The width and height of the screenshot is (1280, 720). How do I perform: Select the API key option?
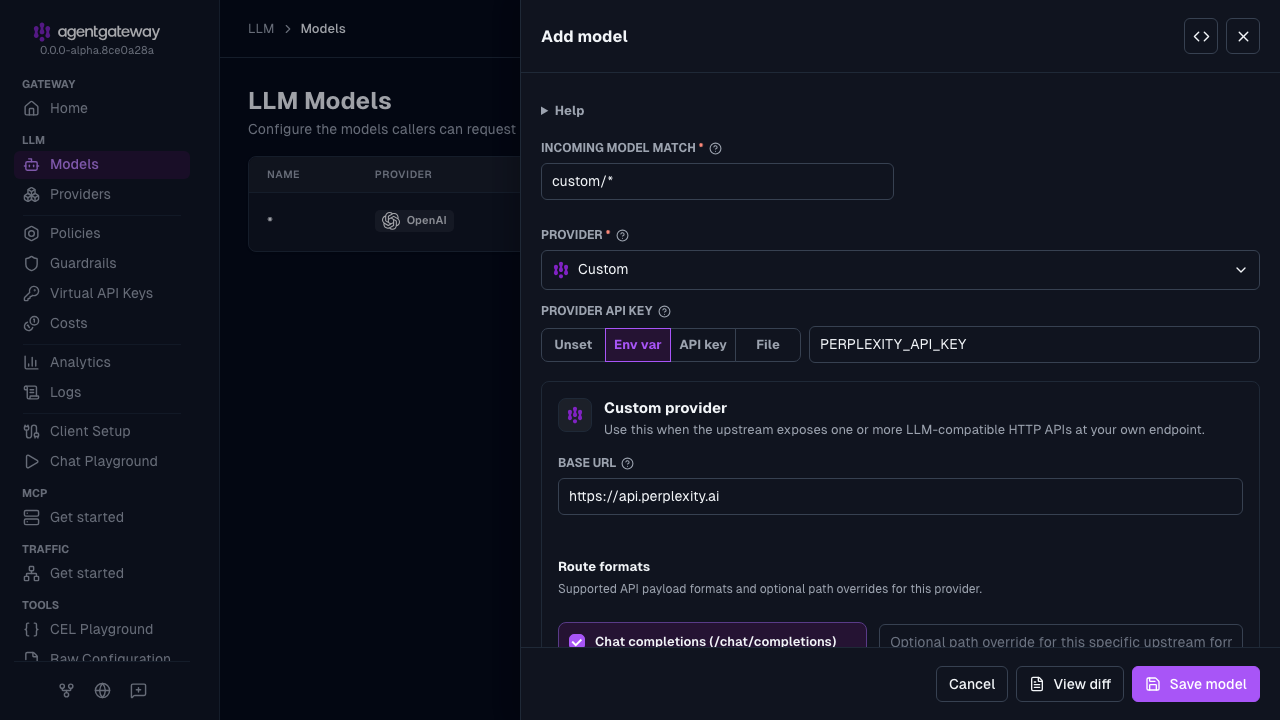pyautogui.click(x=703, y=345)
